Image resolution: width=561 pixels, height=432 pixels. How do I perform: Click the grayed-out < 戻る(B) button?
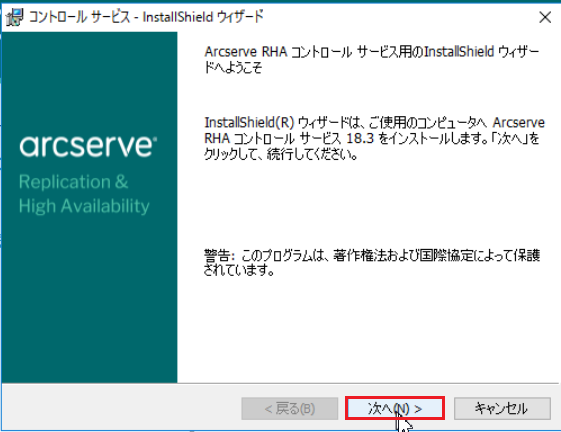click(x=289, y=408)
